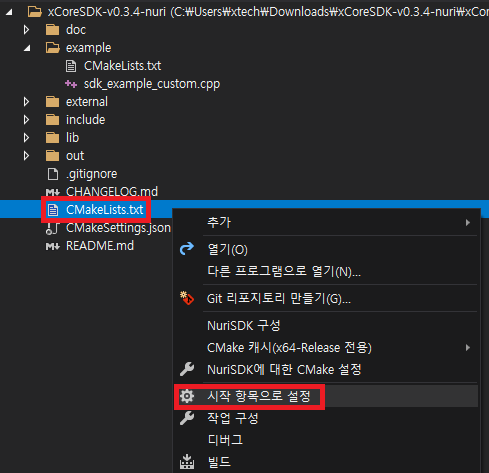489x473 pixels.
Task: Expand the external folder arrow
Action: tap(26, 102)
